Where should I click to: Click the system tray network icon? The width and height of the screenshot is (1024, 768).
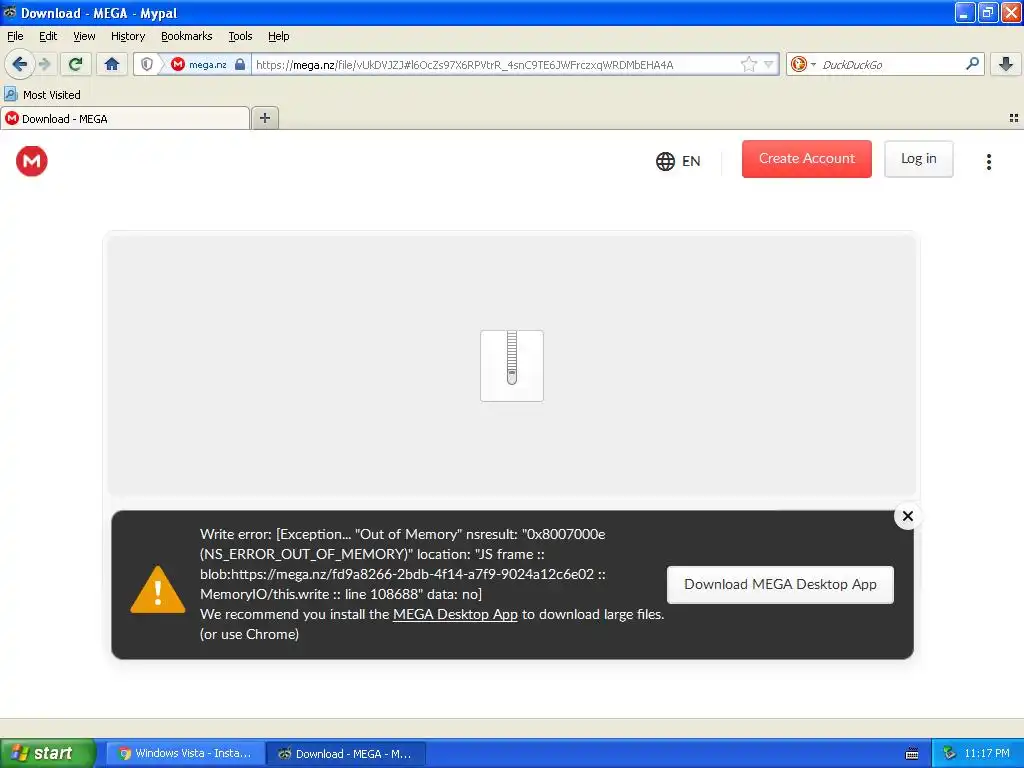(x=949, y=754)
